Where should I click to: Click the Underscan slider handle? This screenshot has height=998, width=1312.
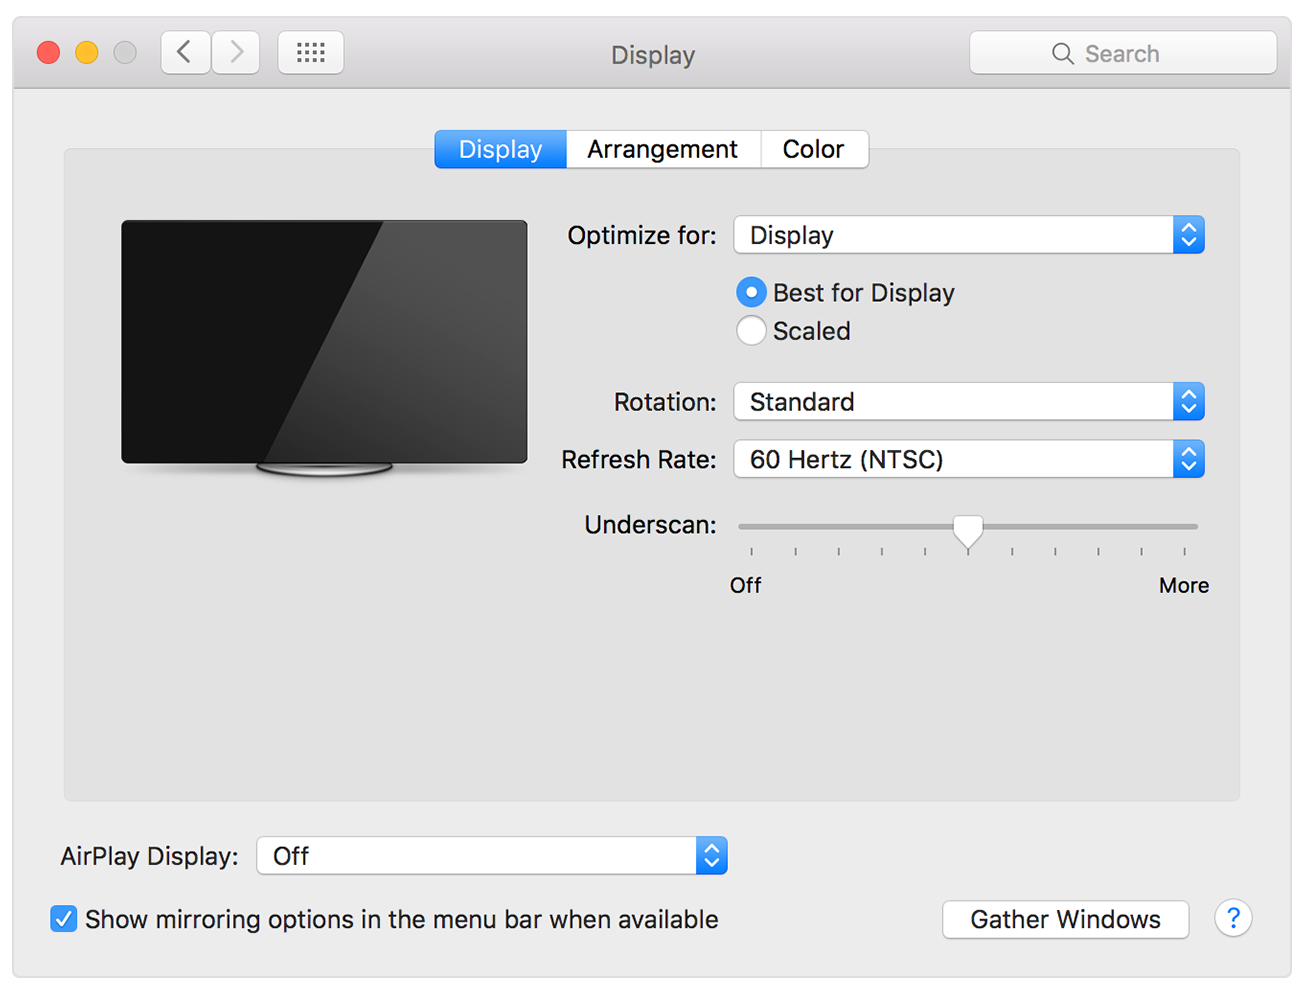[967, 530]
